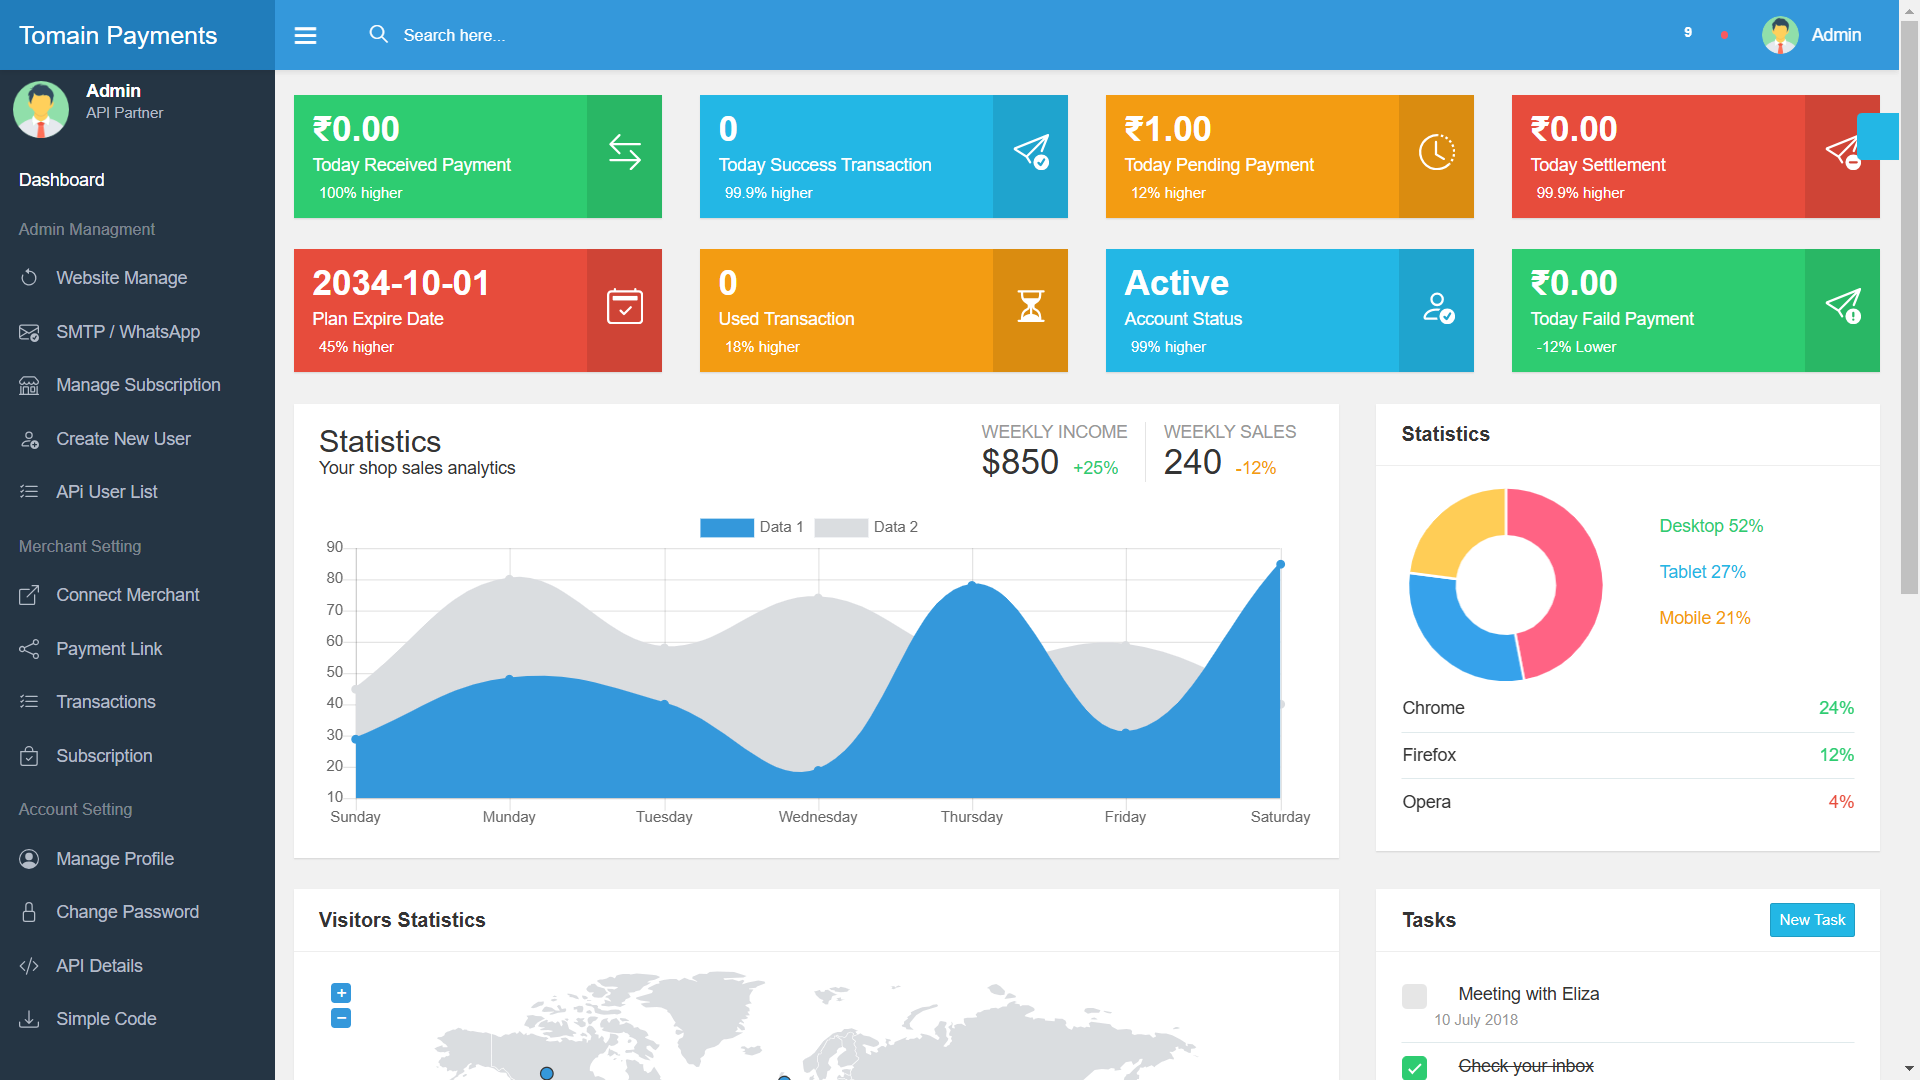The height and width of the screenshot is (1080, 1920).
Task: Click the Used Transaction hourglass icon
Action: pos(1030,307)
